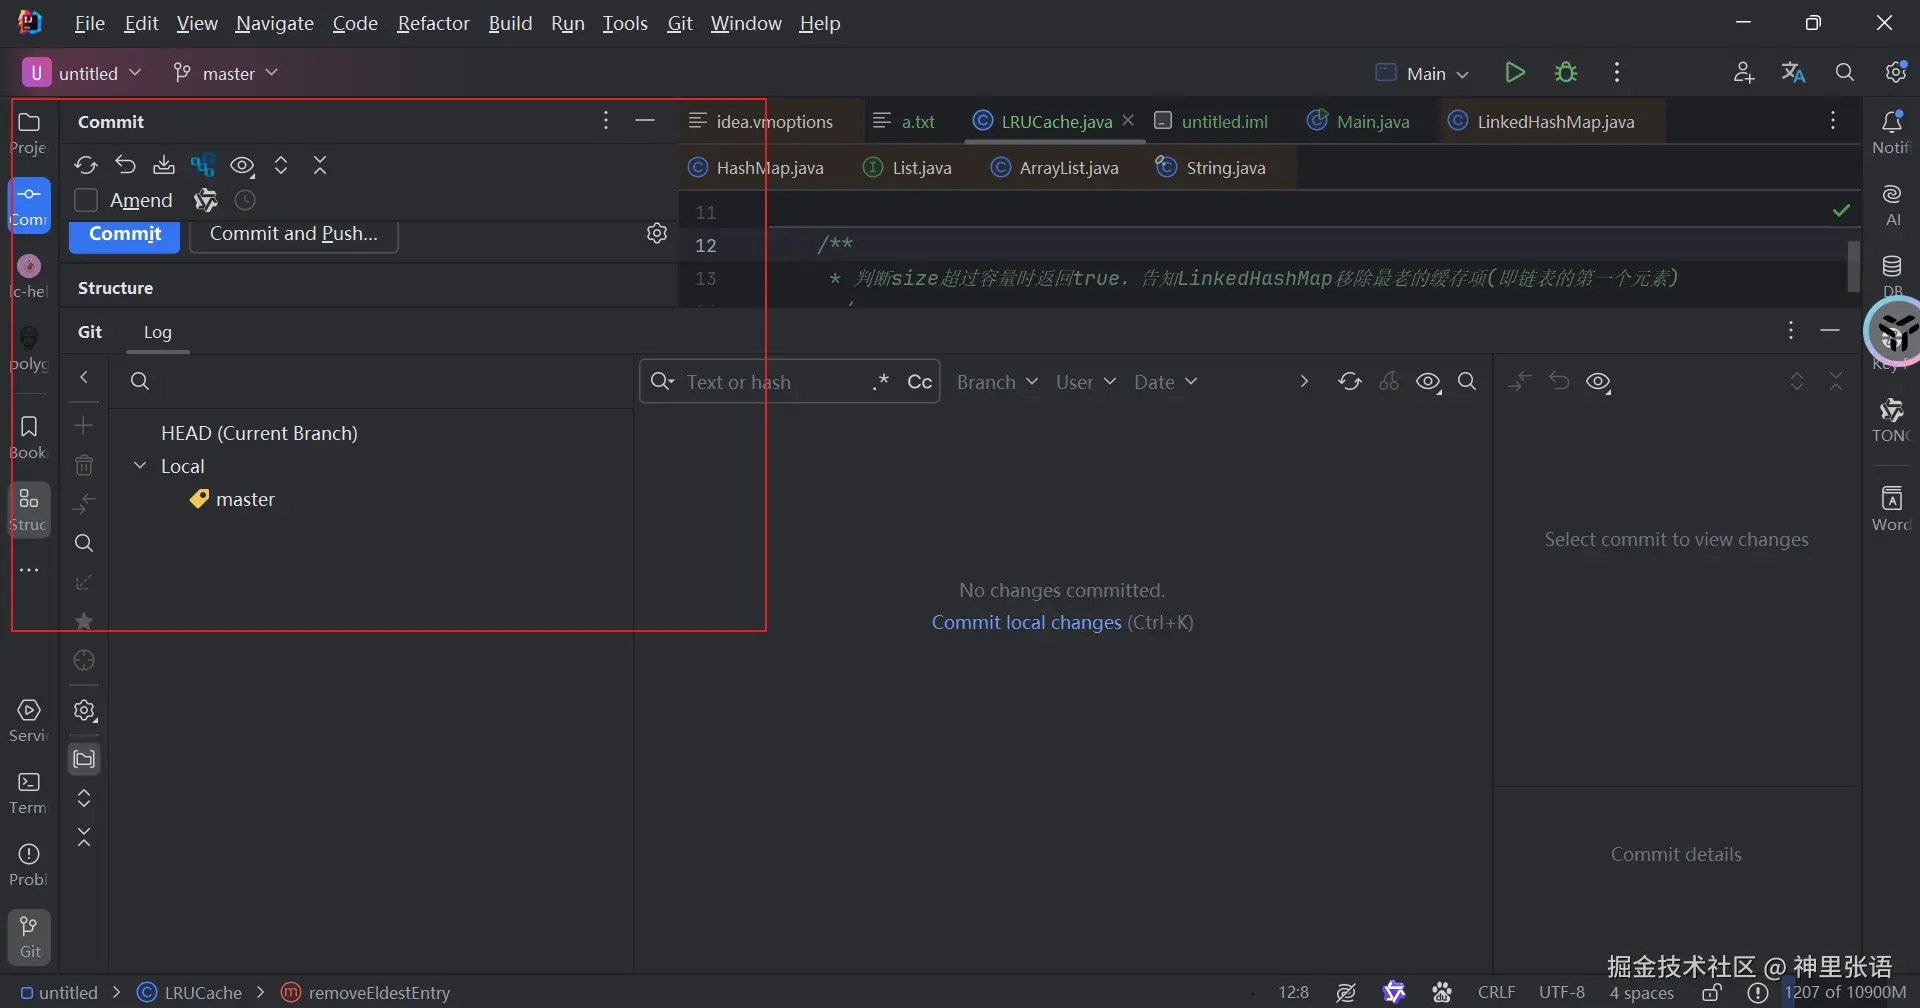Open the Navigate menu
The height and width of the screenshot is (1008, 1920).
coord(275,23)
